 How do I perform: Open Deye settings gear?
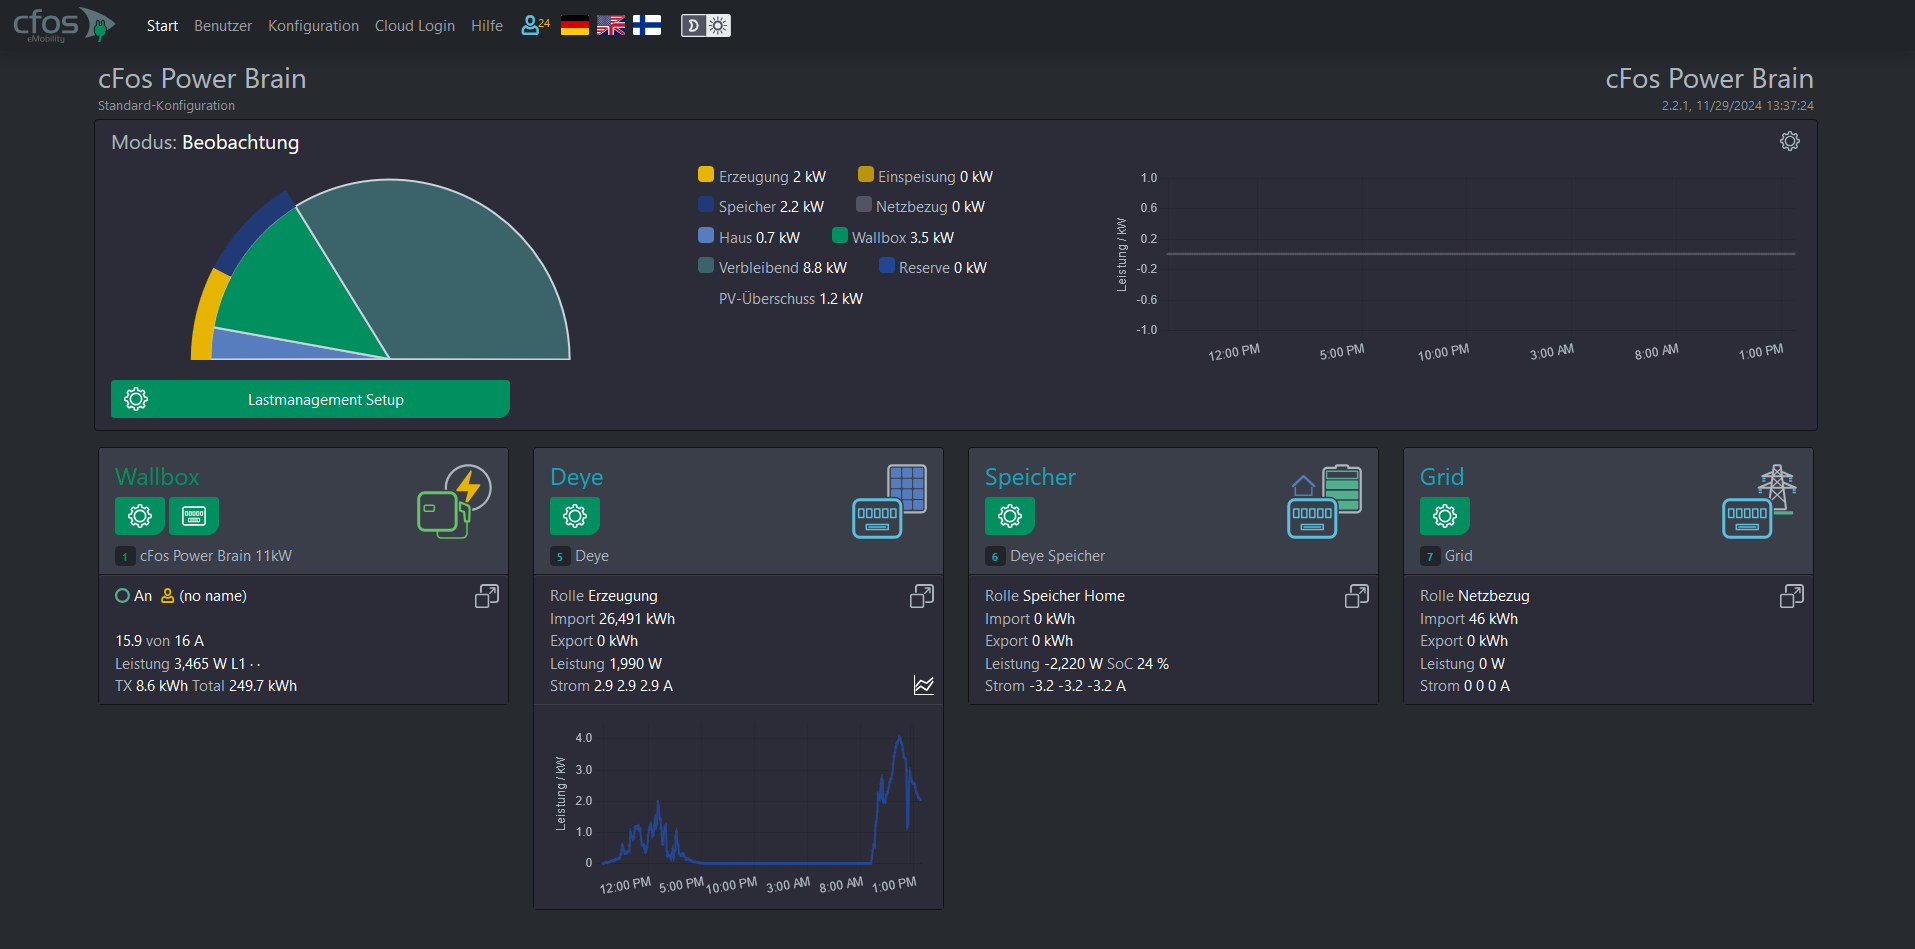click(x=575, y=516)
